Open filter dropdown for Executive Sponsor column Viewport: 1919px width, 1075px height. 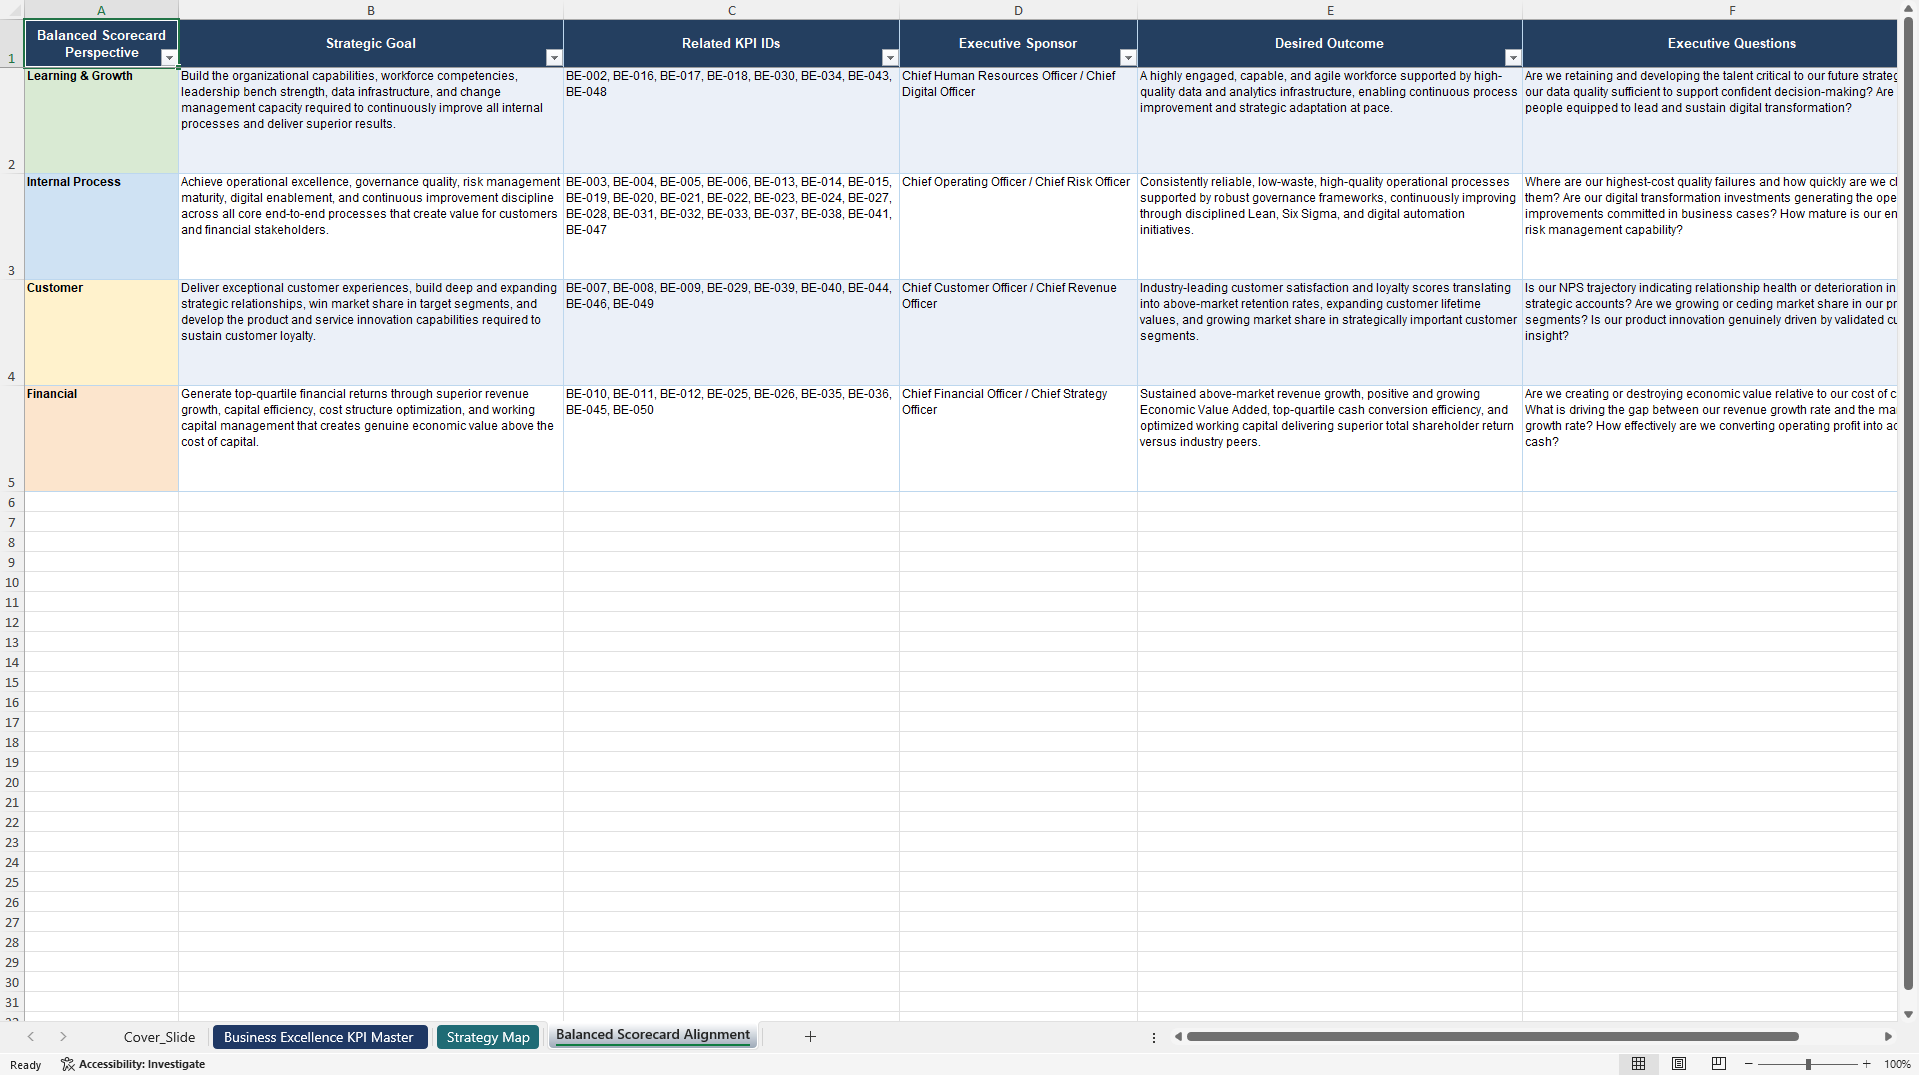[x=1128, y=58]
